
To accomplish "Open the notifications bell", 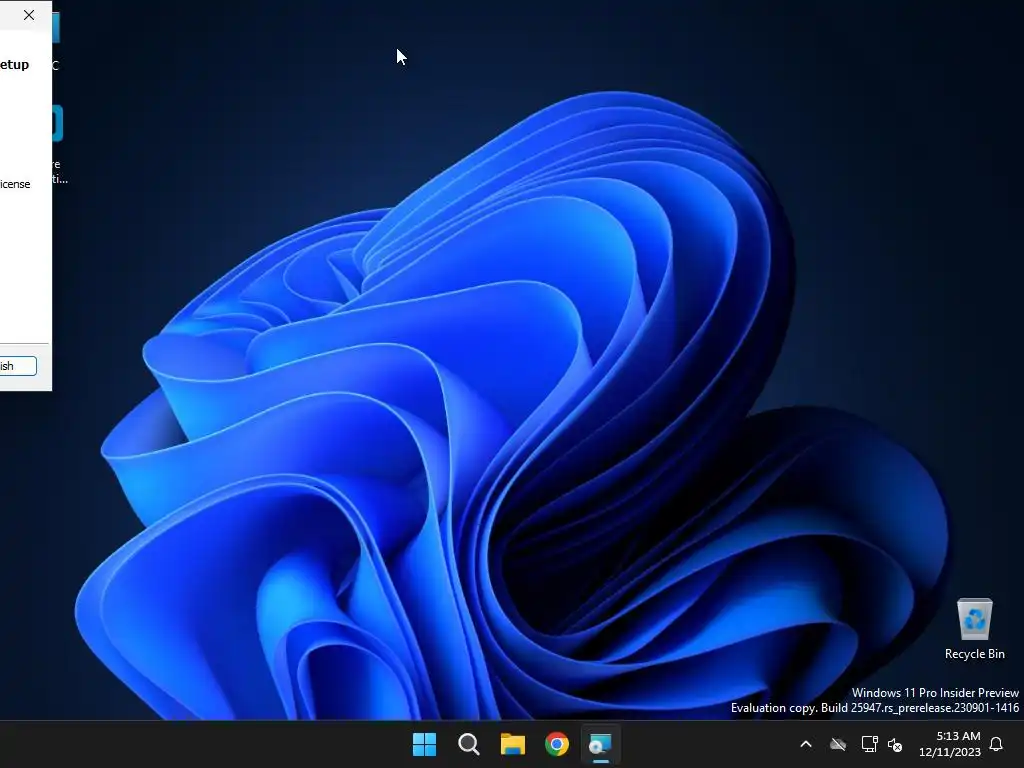I will [997, 744].
